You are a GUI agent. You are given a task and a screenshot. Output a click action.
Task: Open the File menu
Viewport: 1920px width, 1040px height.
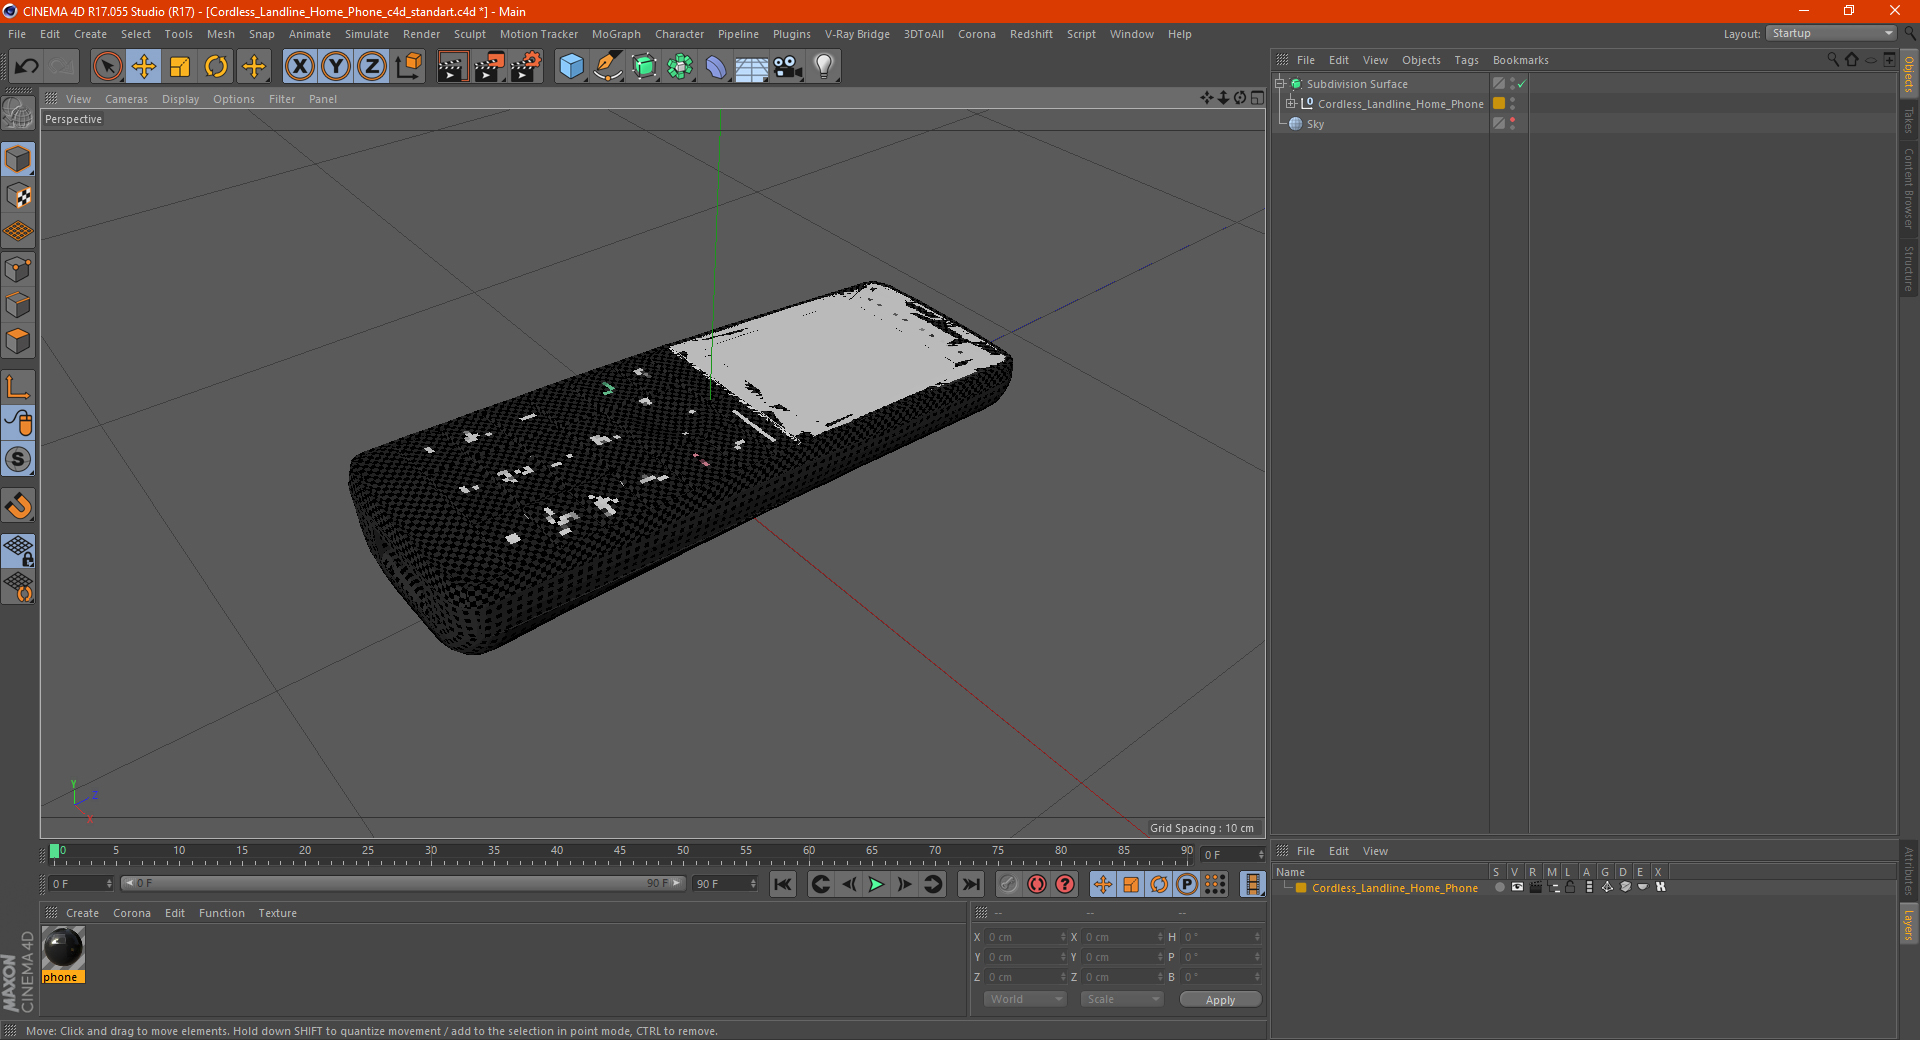click(17, 34)
